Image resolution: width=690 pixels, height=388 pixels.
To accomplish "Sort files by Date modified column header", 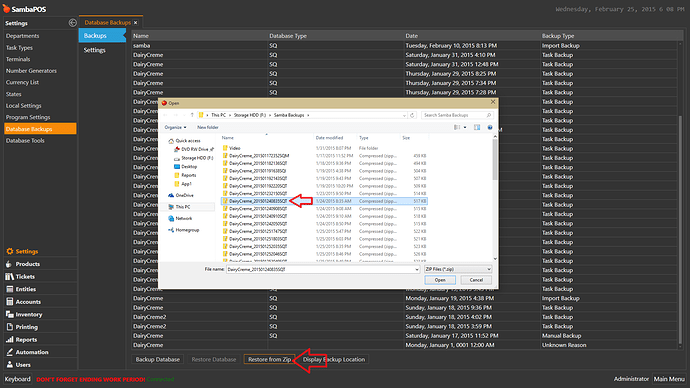I will (329, 138).
